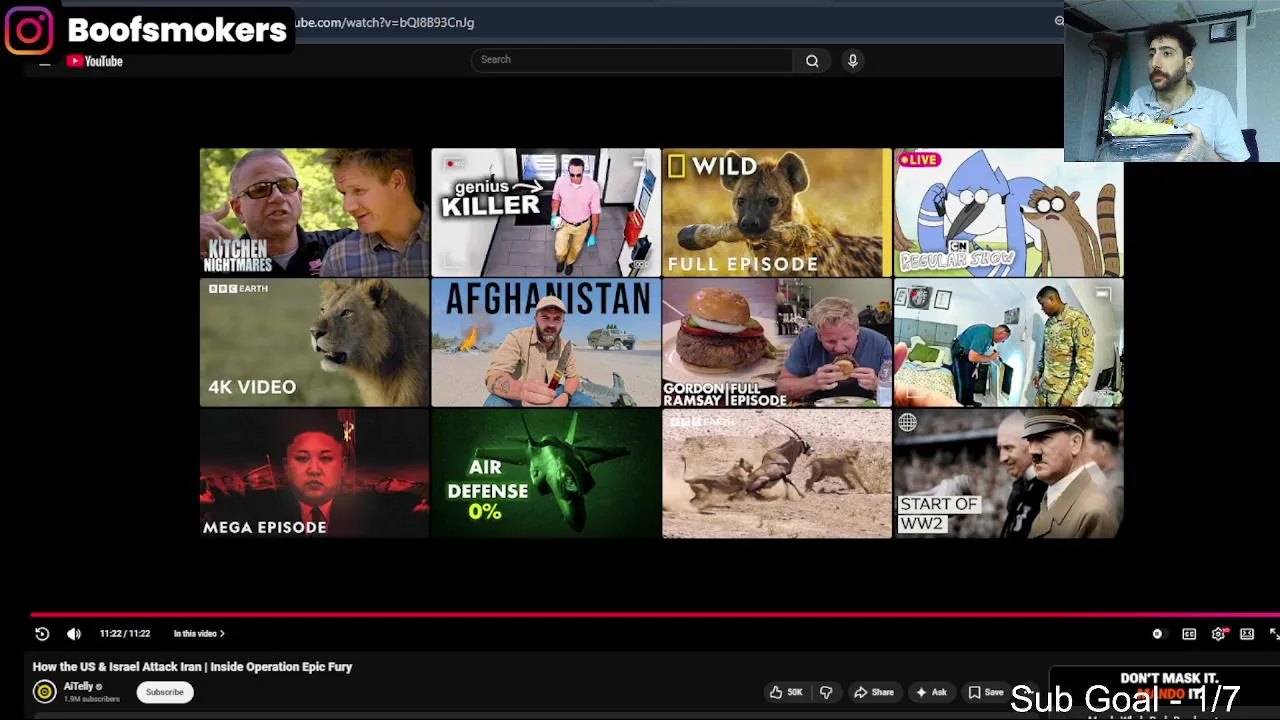The image size is (1280, 720).
Task: Click the full screen icon
Action: [1274, 634]
